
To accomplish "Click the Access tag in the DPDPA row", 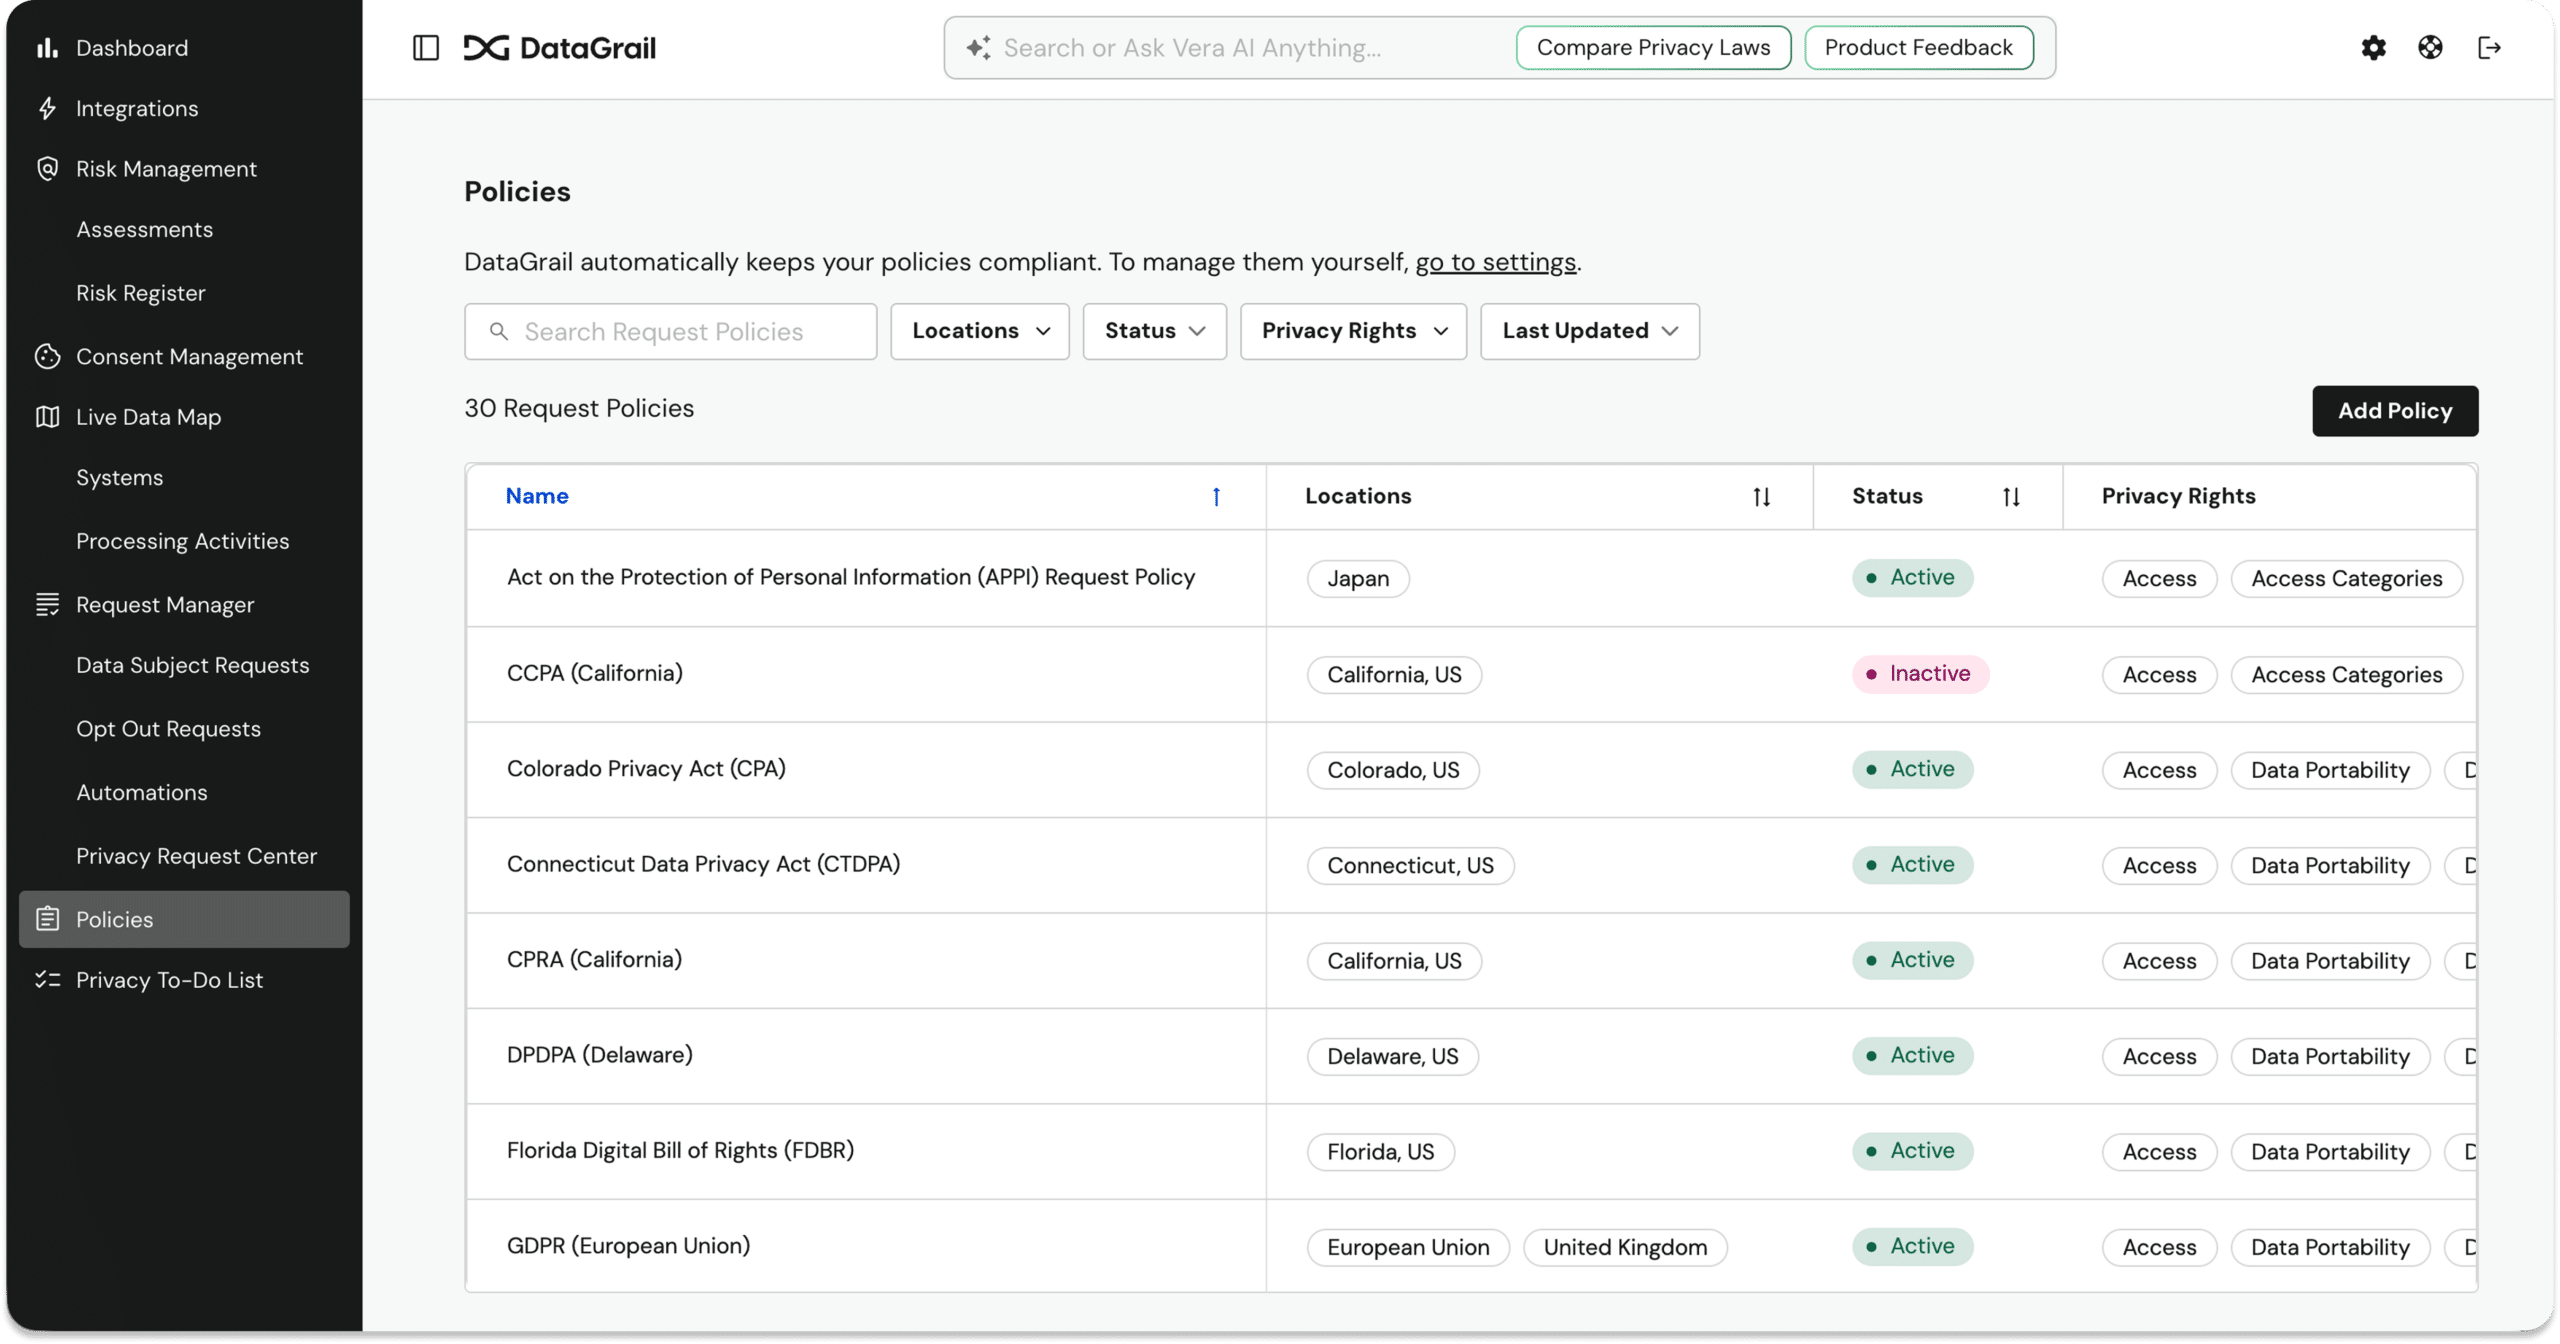I will (2159, 1056).
